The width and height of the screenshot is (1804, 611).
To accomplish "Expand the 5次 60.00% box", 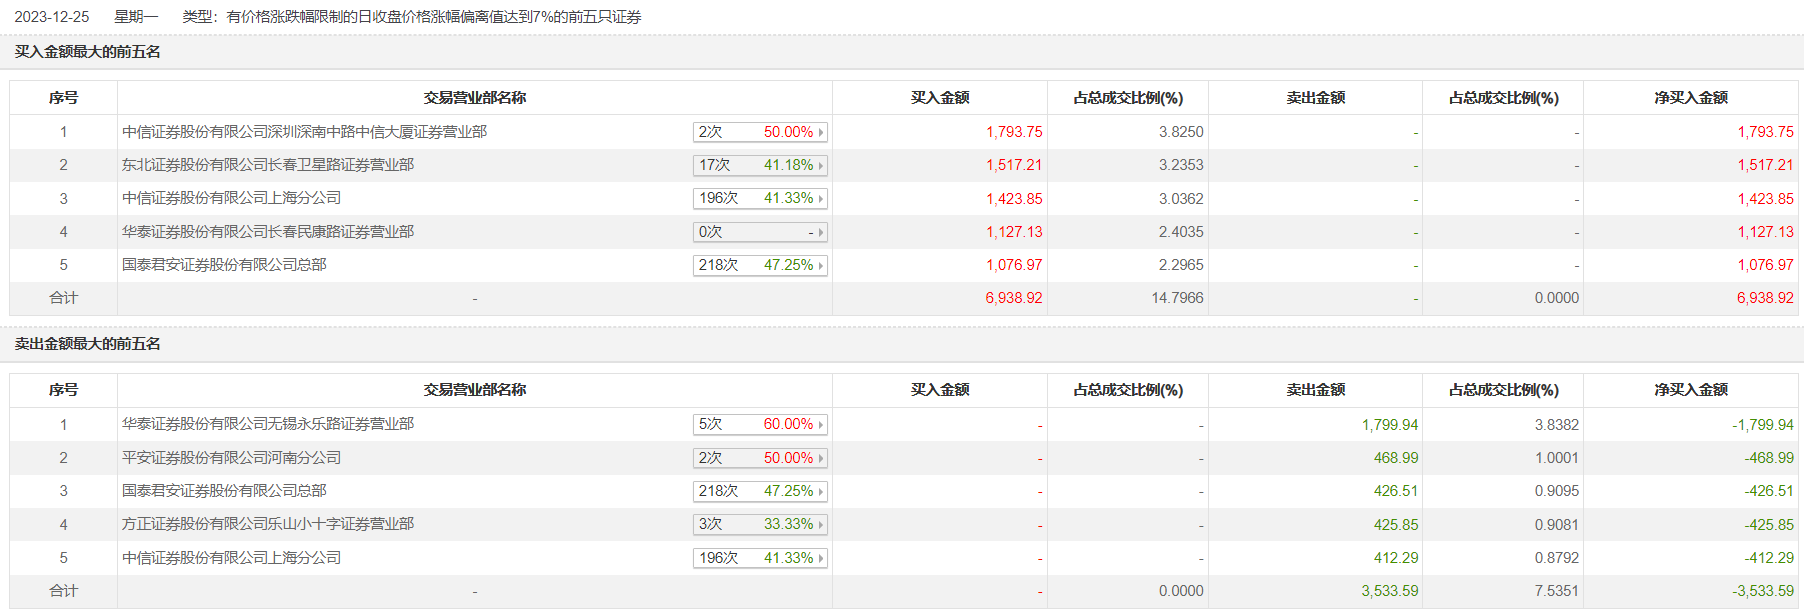I will 760,424.
